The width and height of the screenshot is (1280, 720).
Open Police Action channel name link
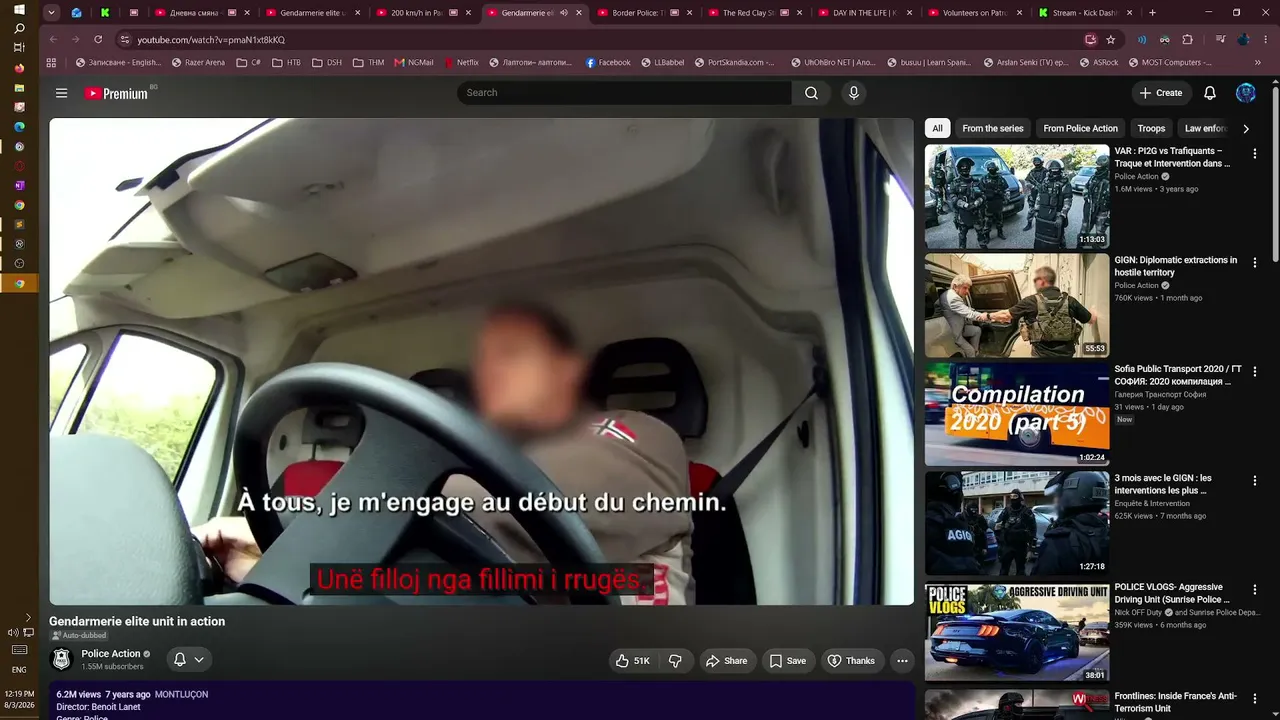(x=111, y=654)
